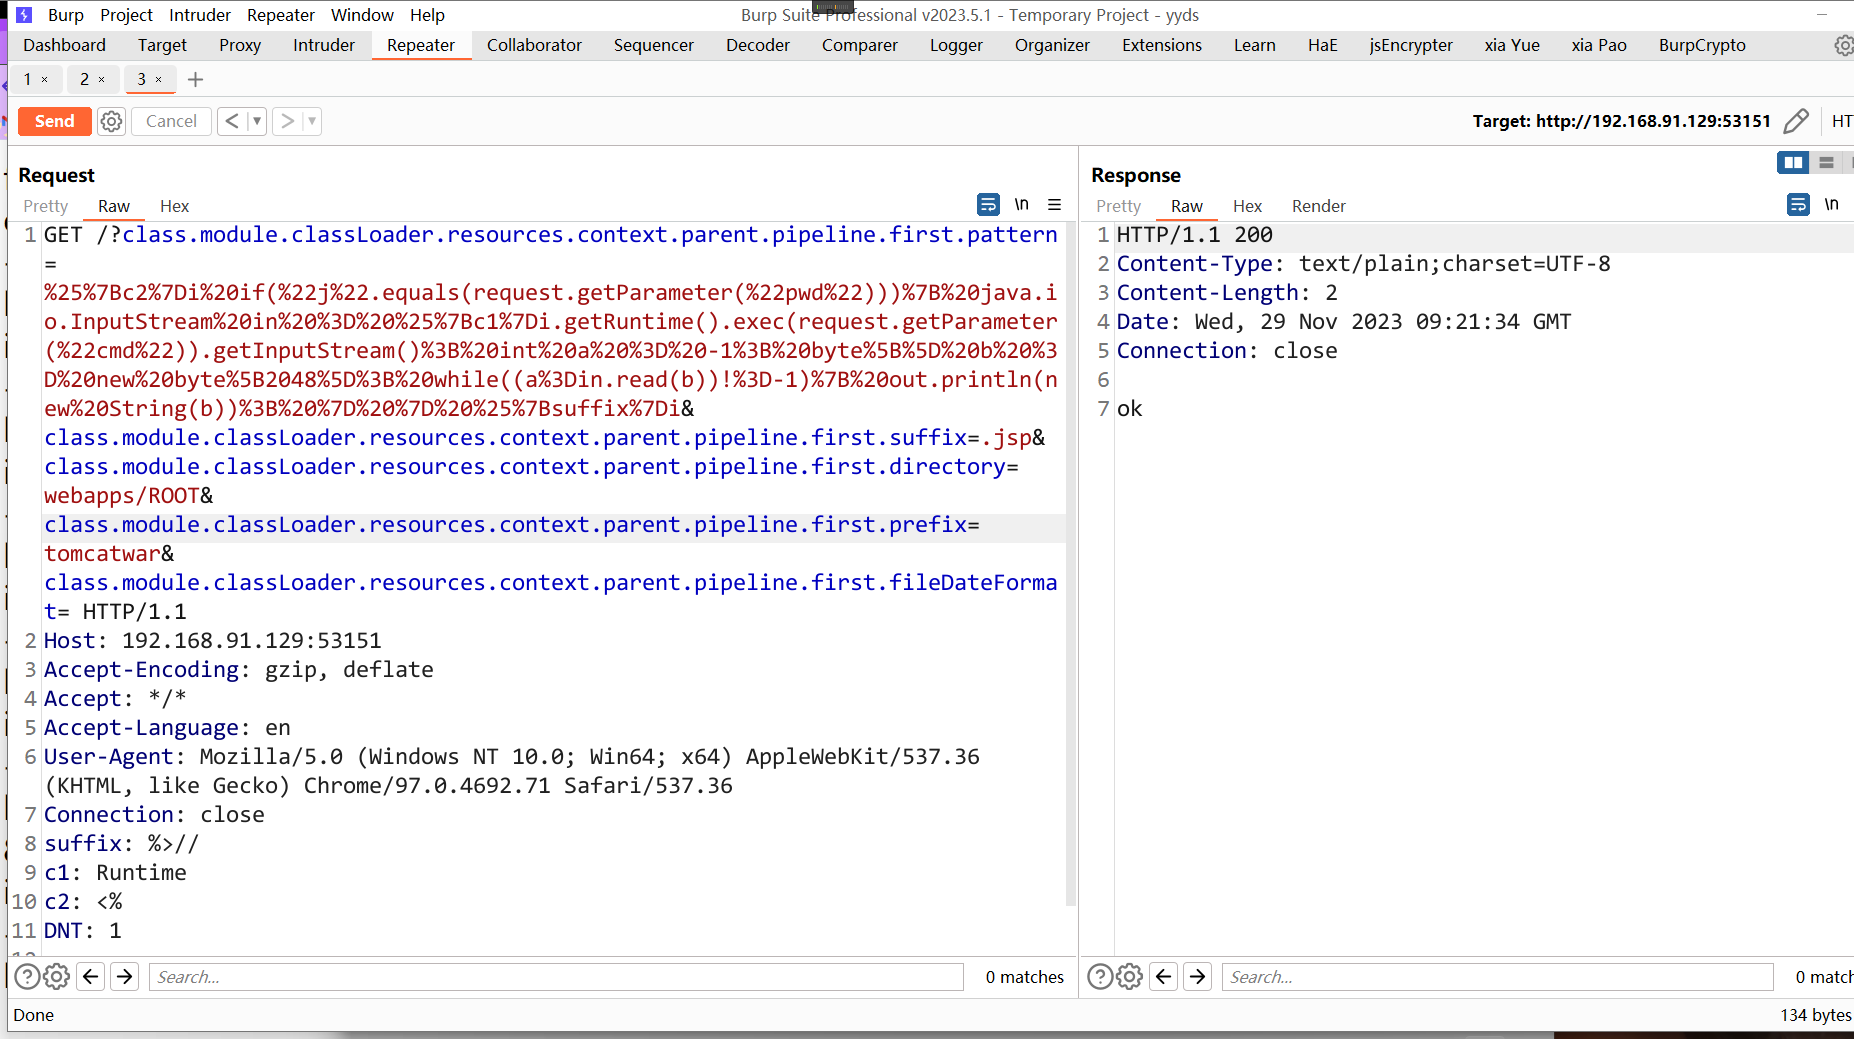Toggle non-printable characters in Request
Screen dimensions: 1854x1039
(1021, 204)
